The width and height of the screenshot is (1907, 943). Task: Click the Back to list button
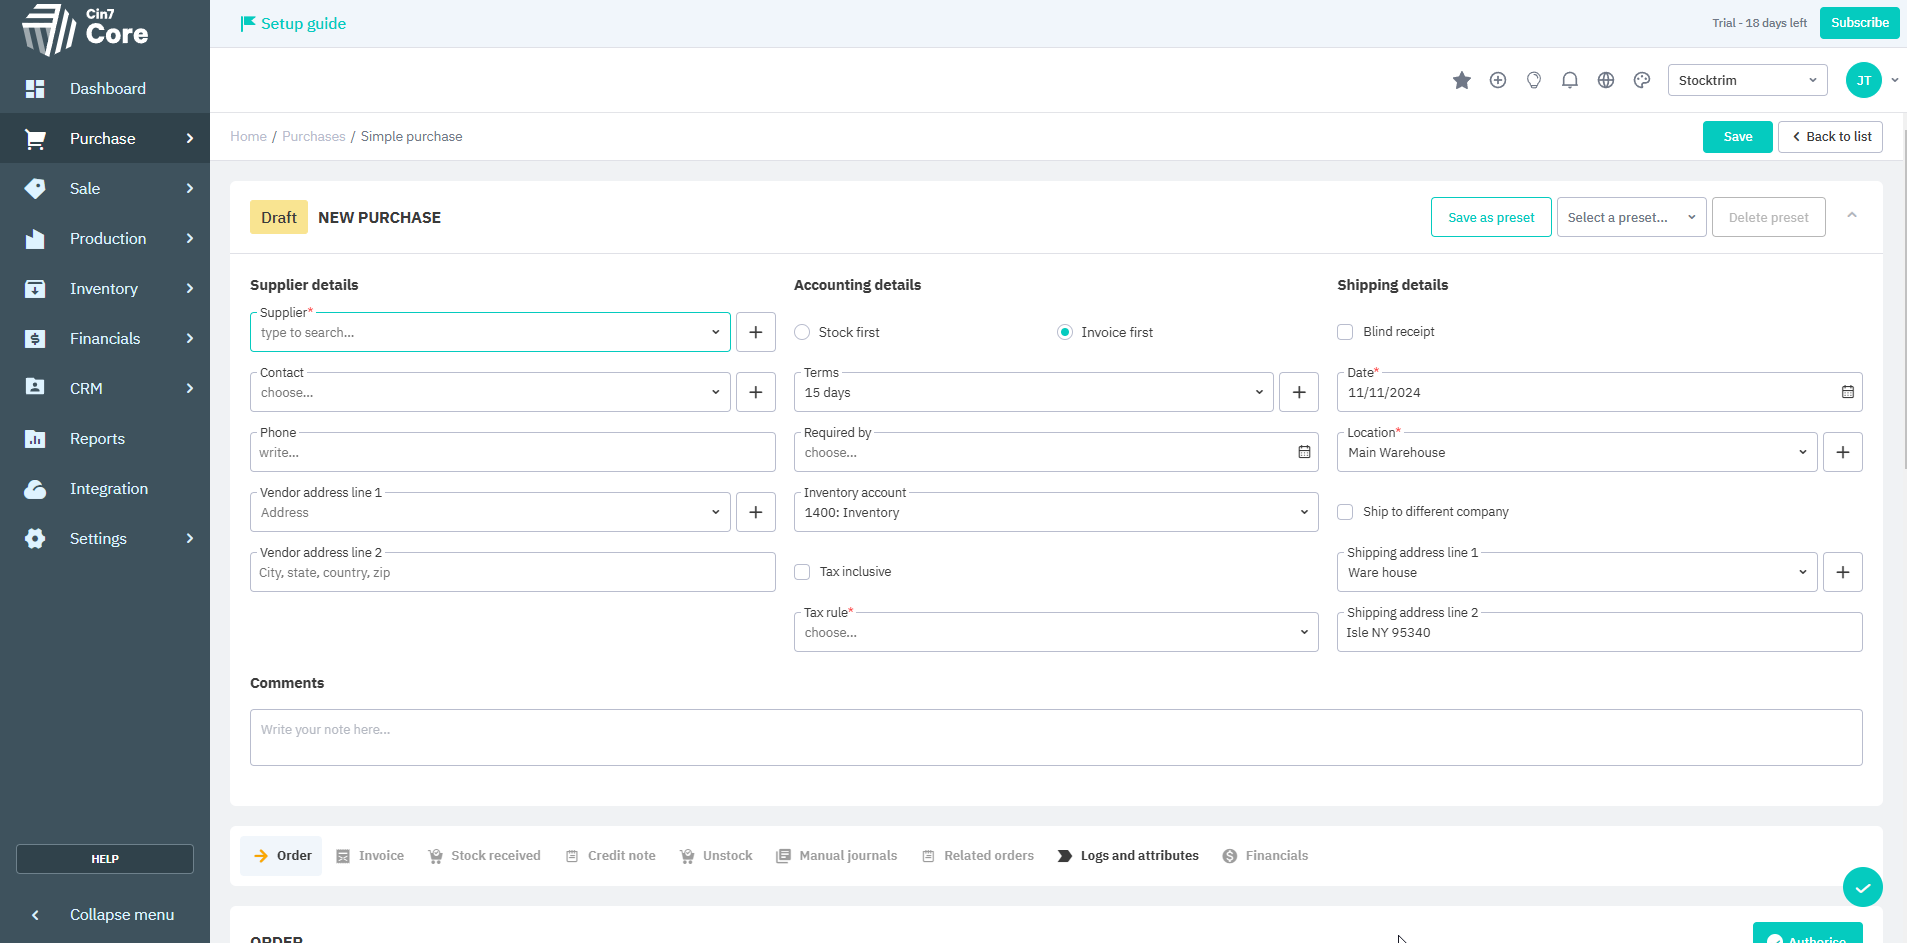1829,137
